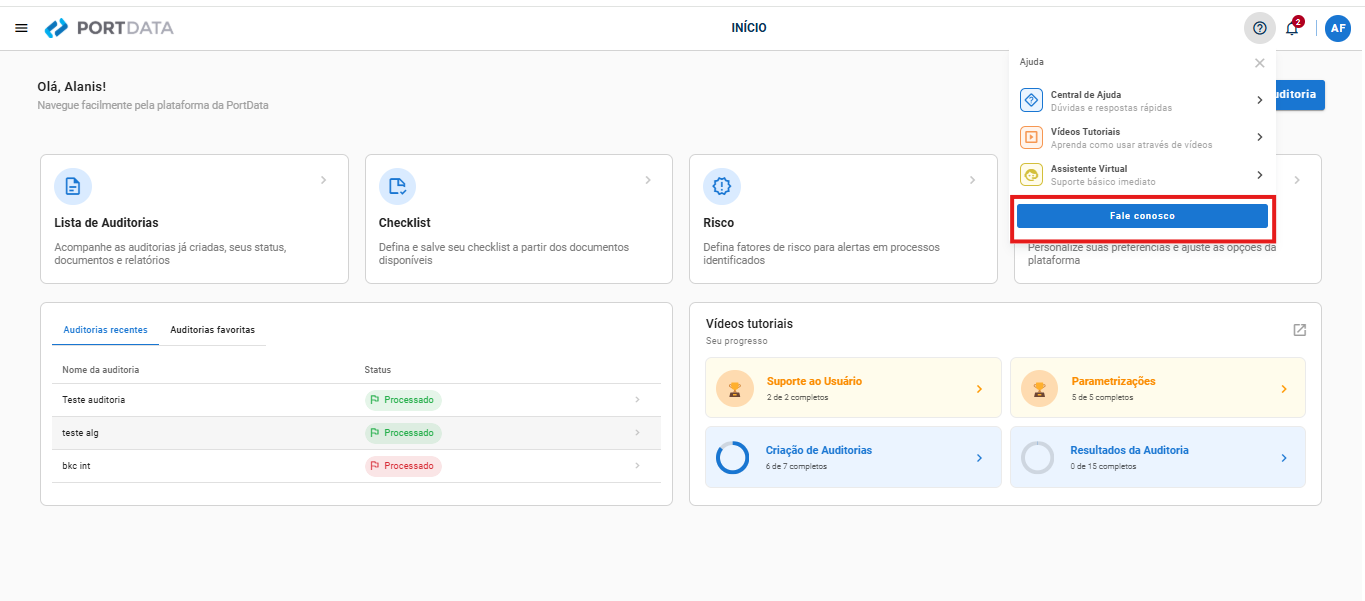Click green Processado status of teste alg
Viewport: 1365px width, 601px height.
click(402, 433)
